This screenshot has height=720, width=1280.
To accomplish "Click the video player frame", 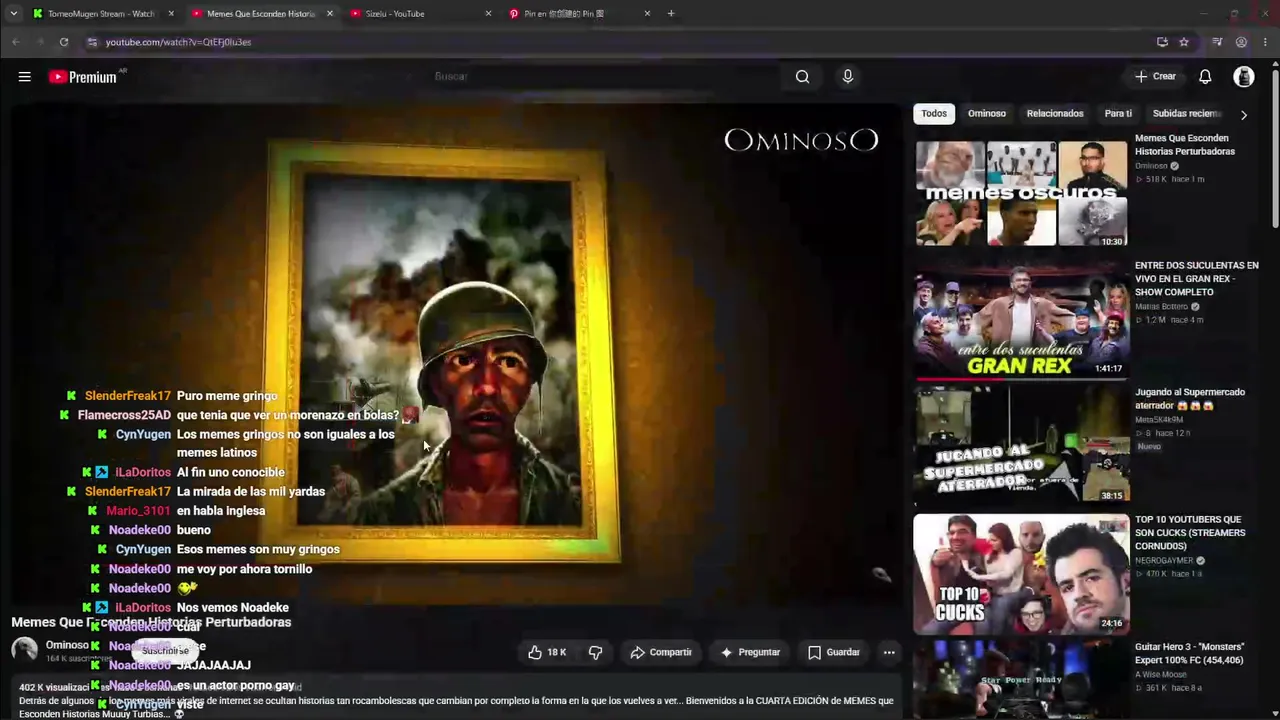I will pos(456,355).
